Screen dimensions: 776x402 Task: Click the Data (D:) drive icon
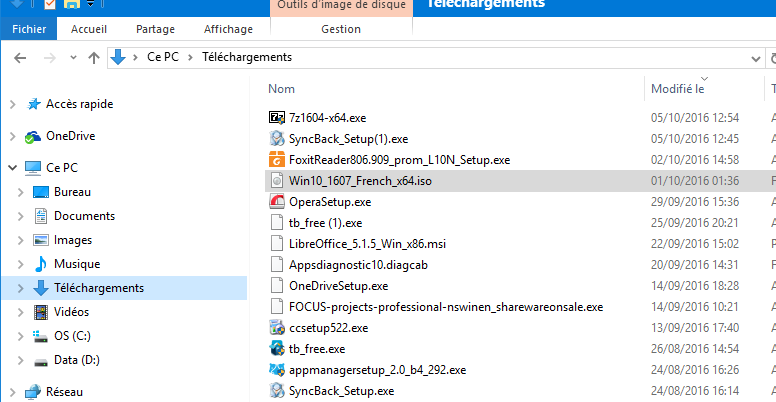pyautogui.click(x=41, y=360)
